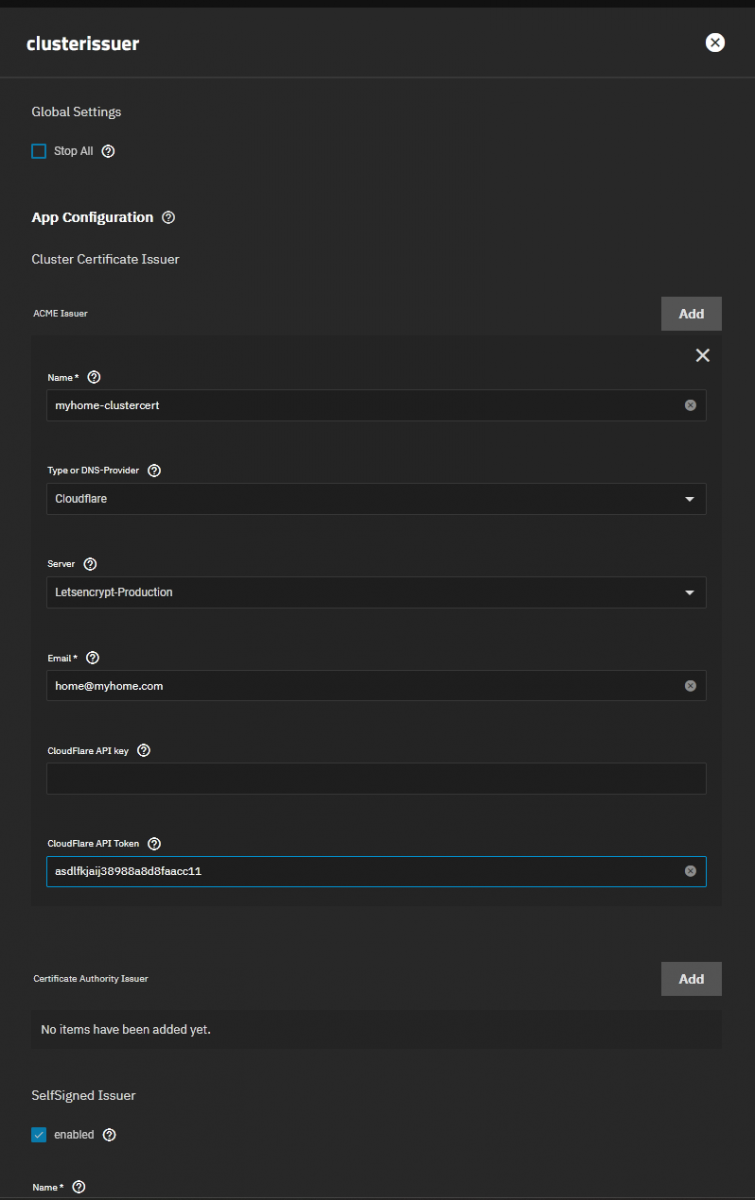Screen dimensions: 755x1200
Task: Uncheck SelfSigned Issuer enabled checkbox
Action: coord(39,1135)
